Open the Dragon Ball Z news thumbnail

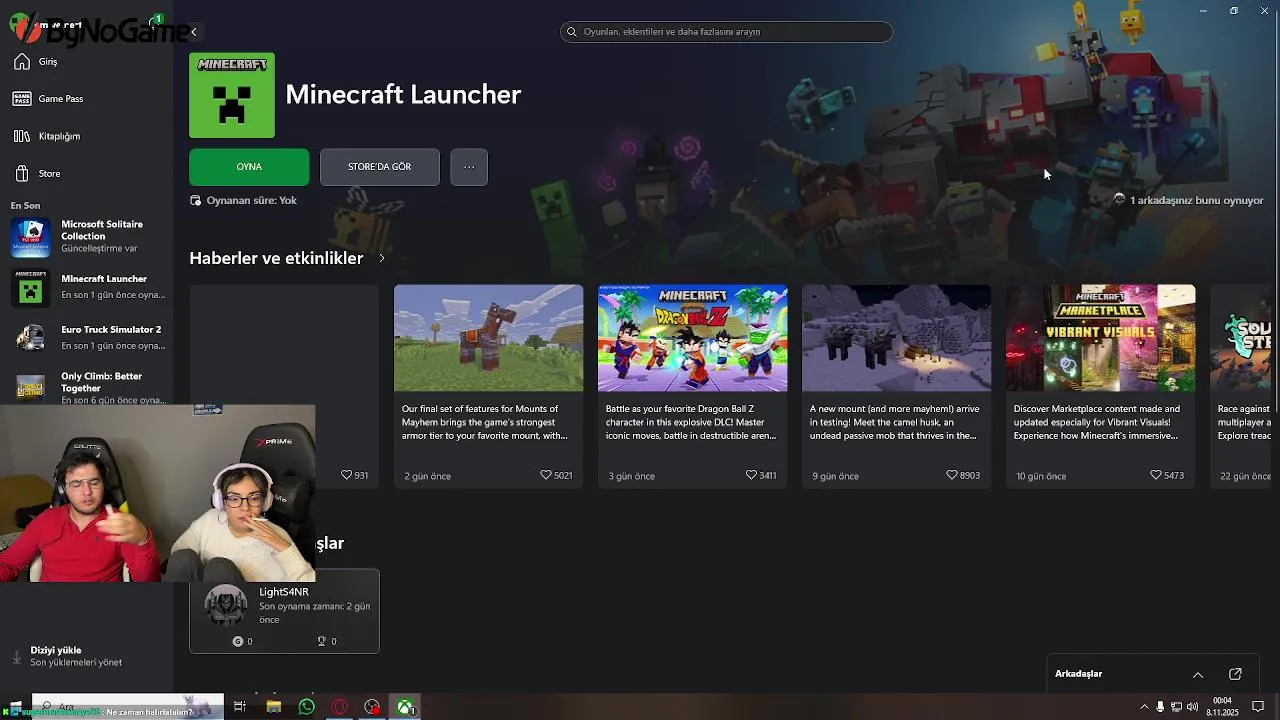pyautogui.click(x=692, y=338)
